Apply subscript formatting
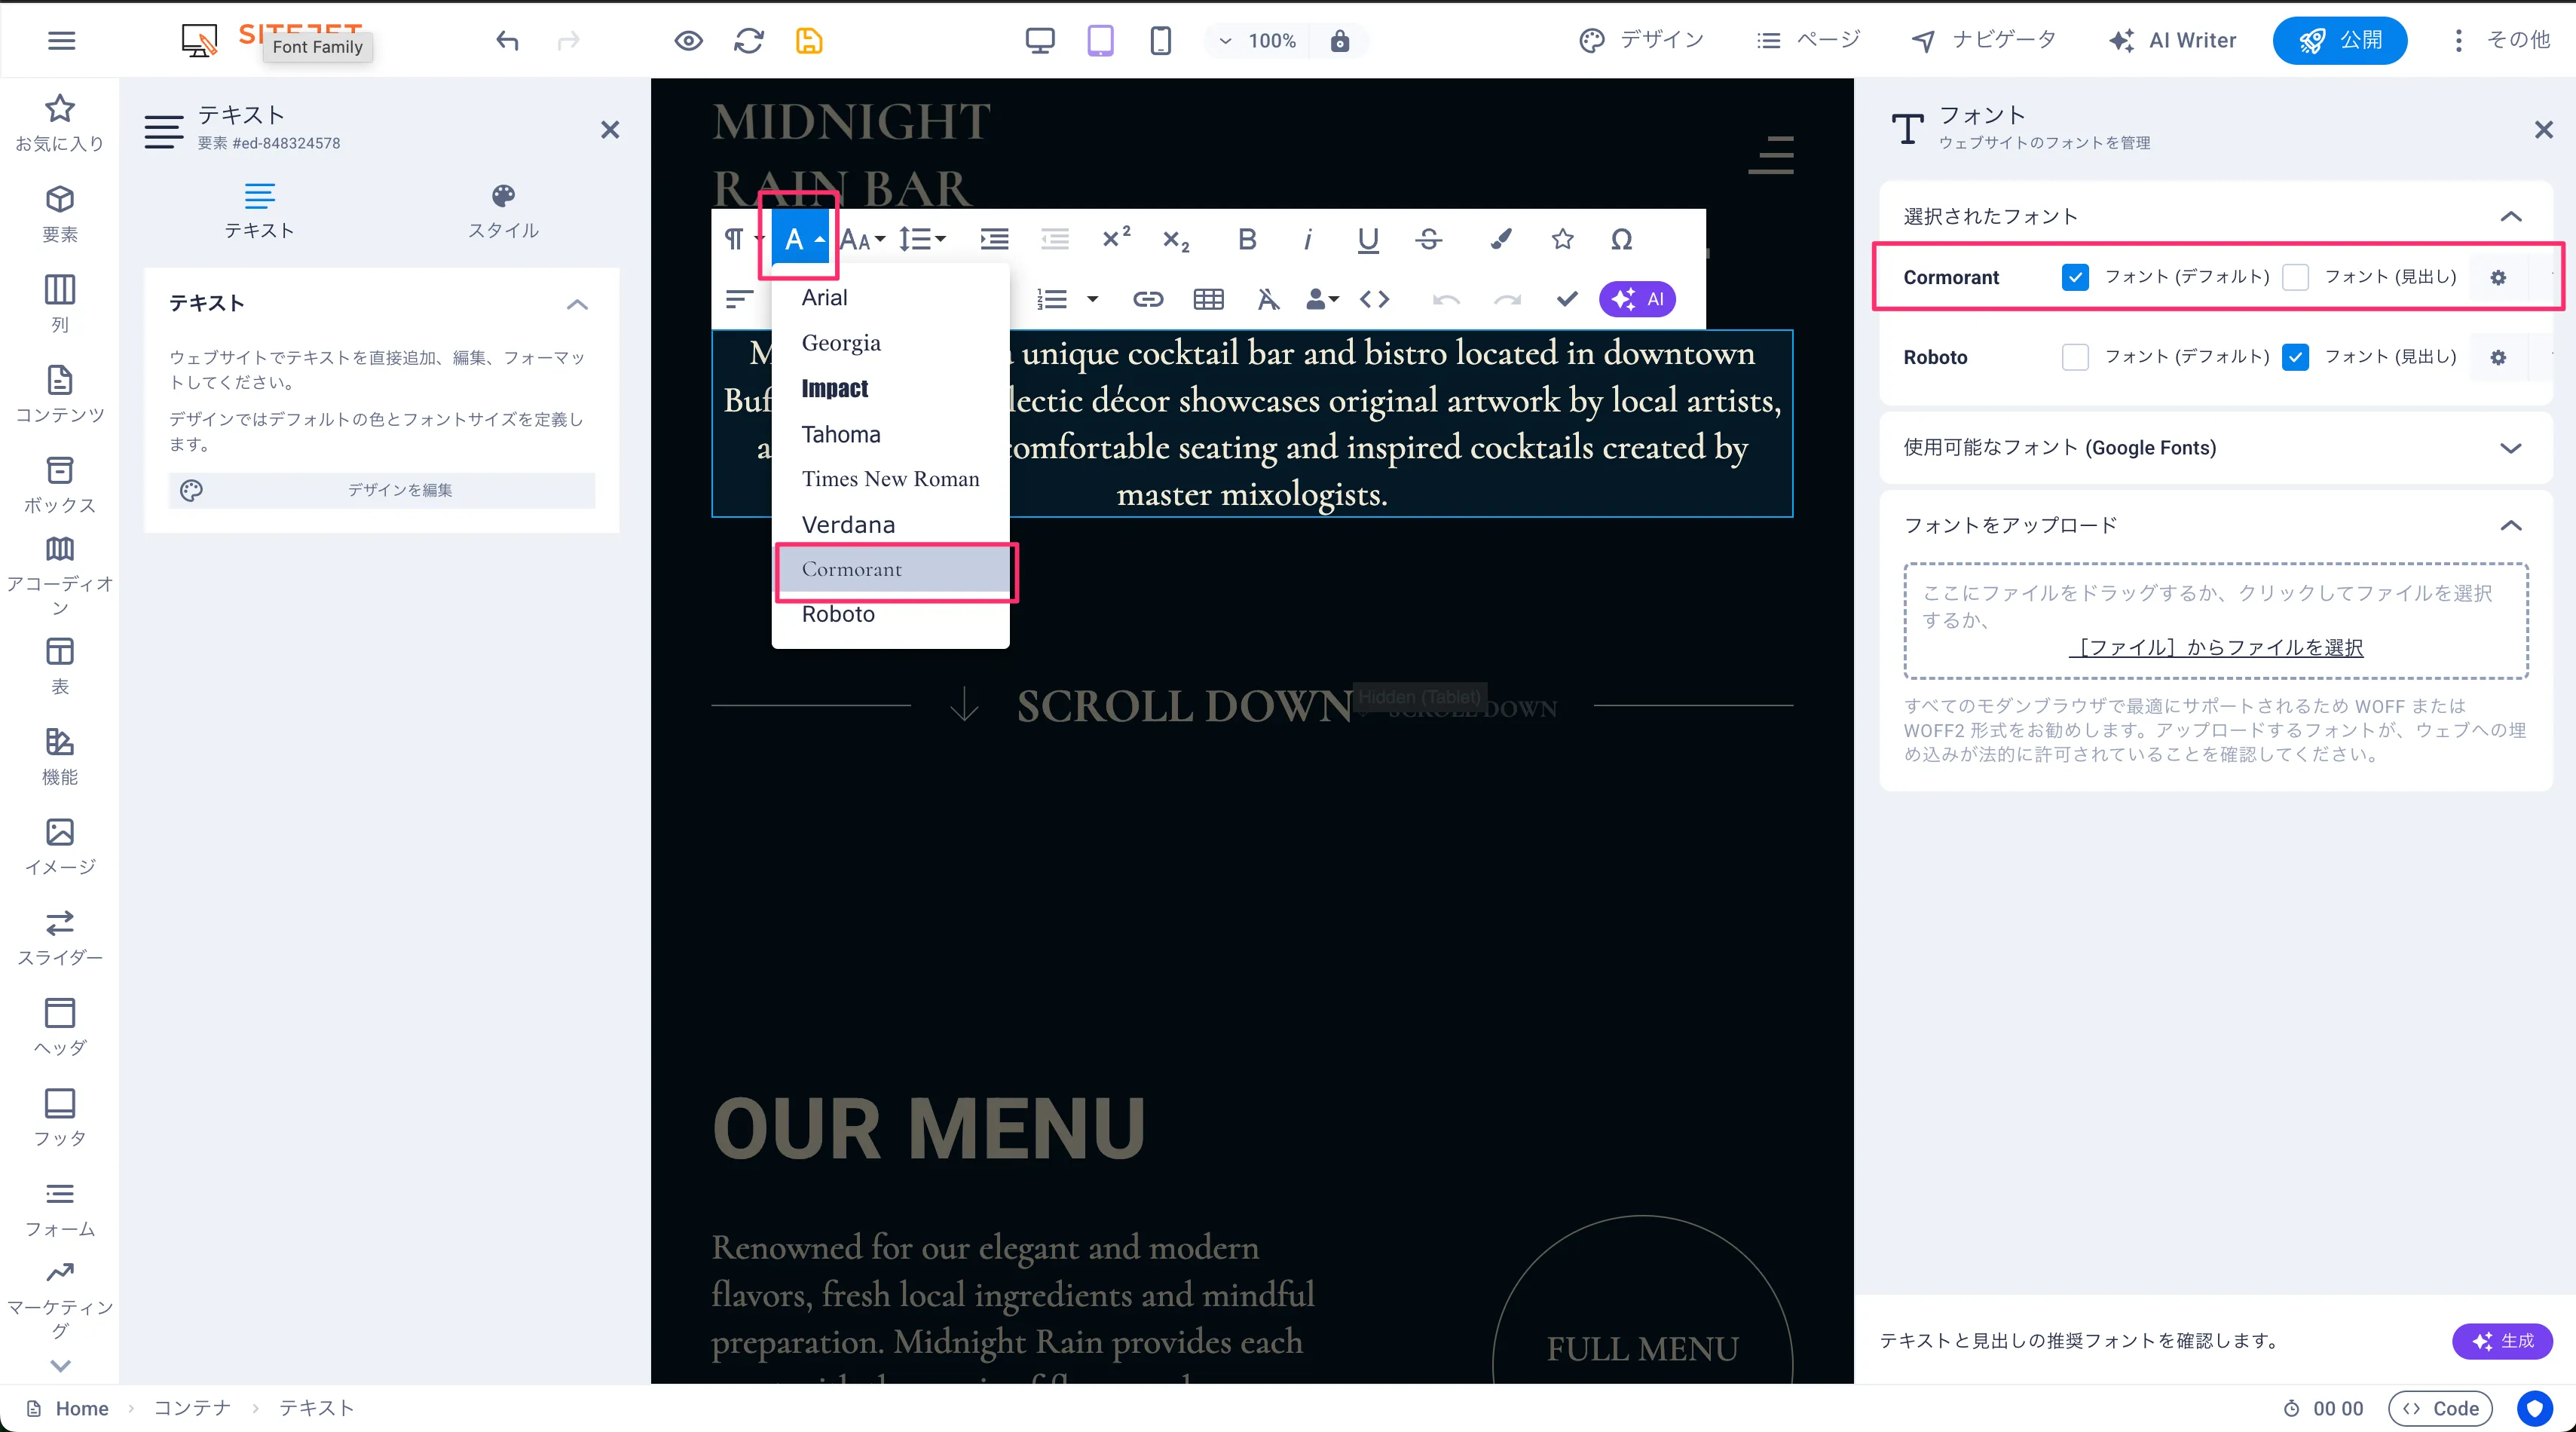Viewport: 2576px width, 1432px height. pos(1176,240)
